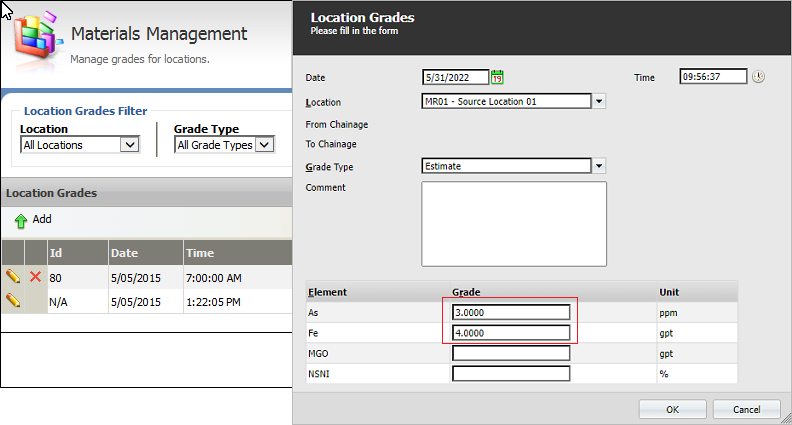Image resolution: width=792 pixels, height=425 pixels.
Task: Click the Location Grades Filter heading
Action: click(85, 111)
